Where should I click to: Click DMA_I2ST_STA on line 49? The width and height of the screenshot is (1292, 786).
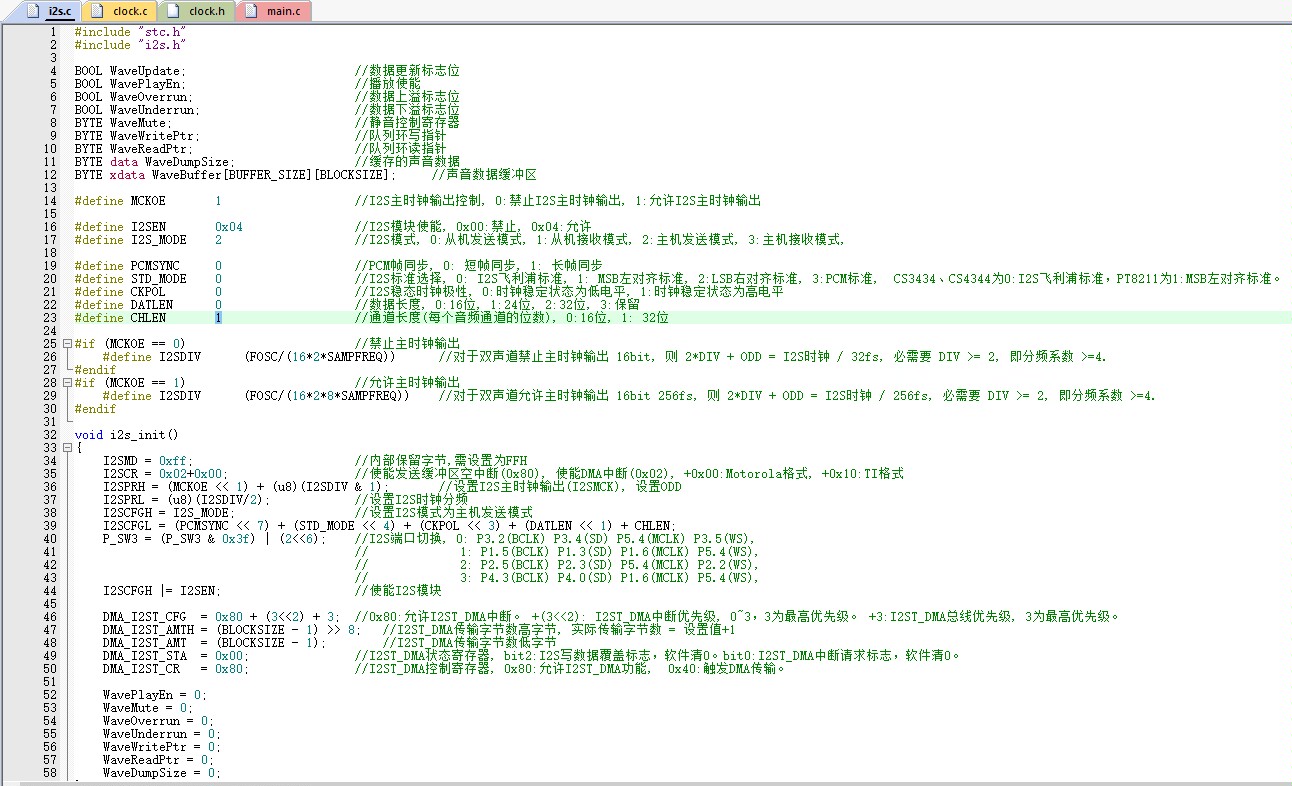(x=144, y=655)
